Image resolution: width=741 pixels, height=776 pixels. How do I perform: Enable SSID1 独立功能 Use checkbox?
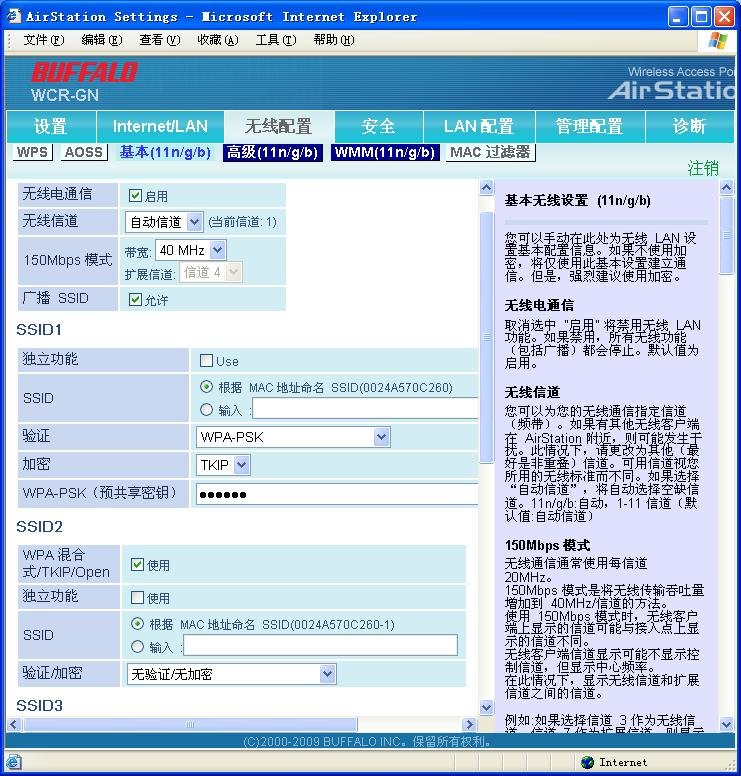206,361
